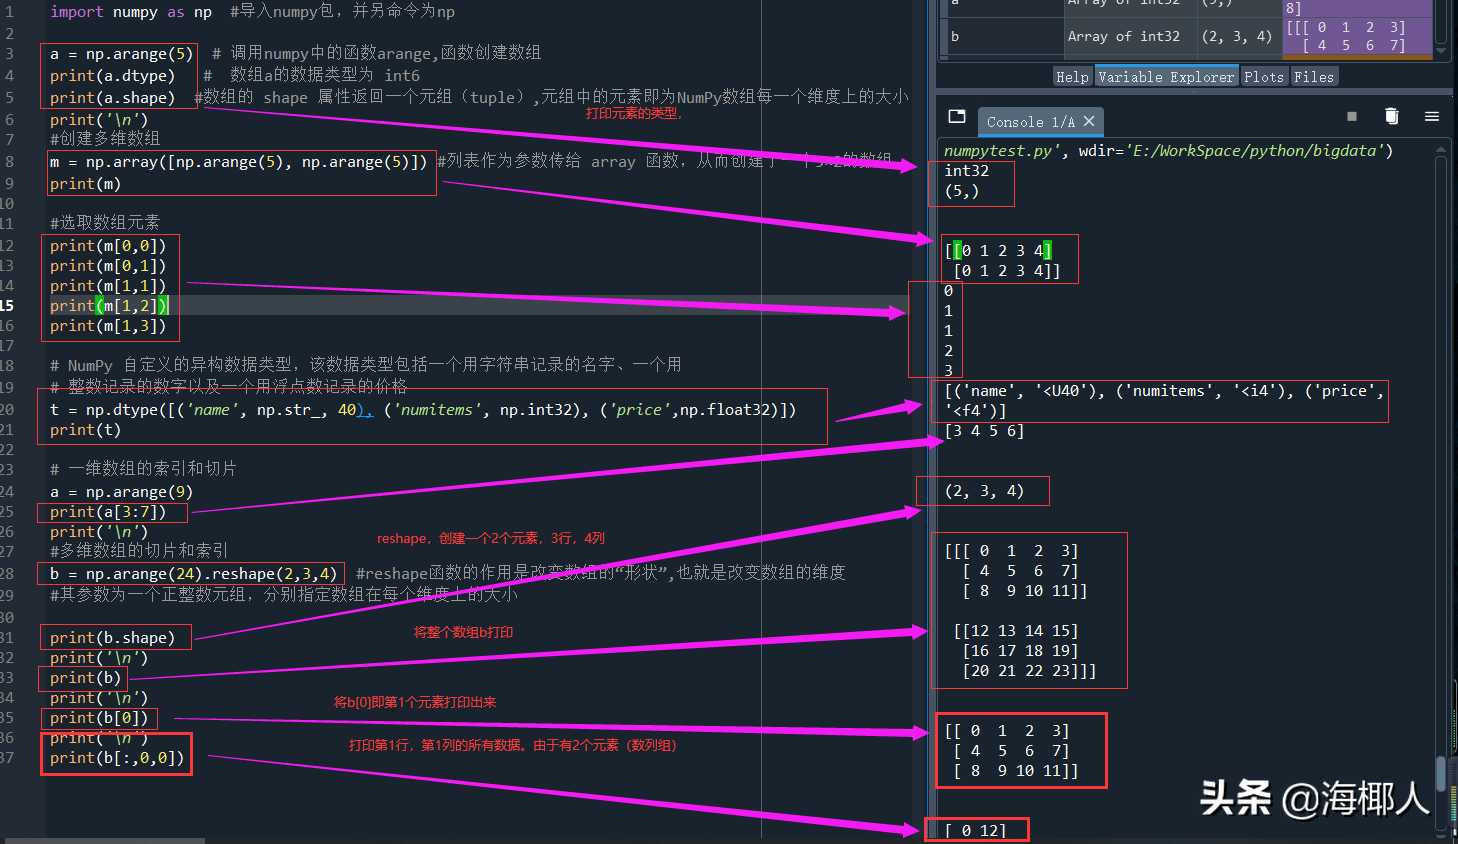Click the 'a = np.arange(5)' code line
The height and width of the screenshot is (844, 1458).
(x=122, y=54)
